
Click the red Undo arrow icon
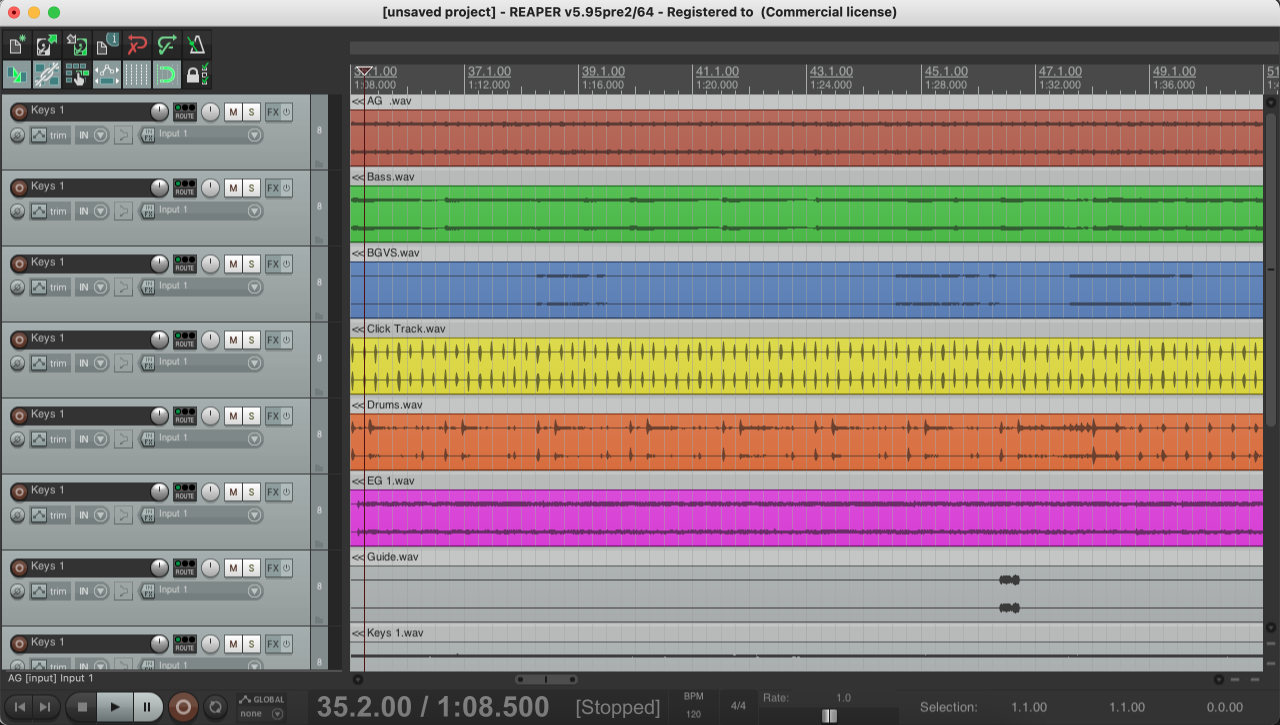137,45
